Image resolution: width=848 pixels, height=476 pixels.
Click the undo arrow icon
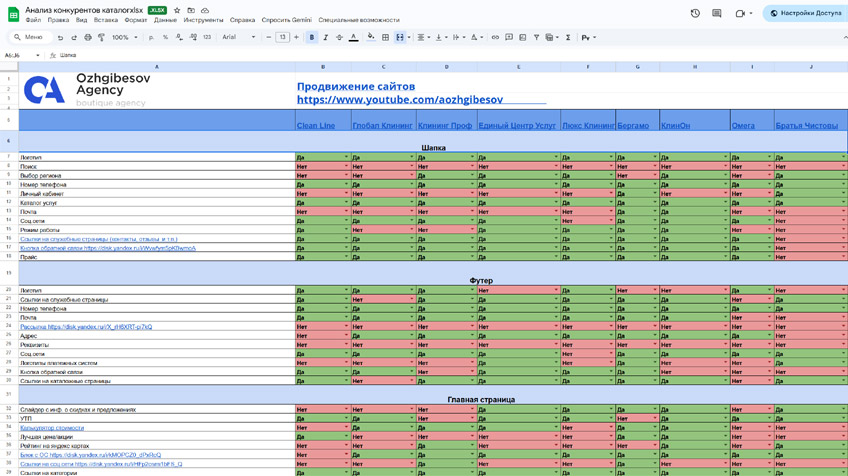(60, 38)
